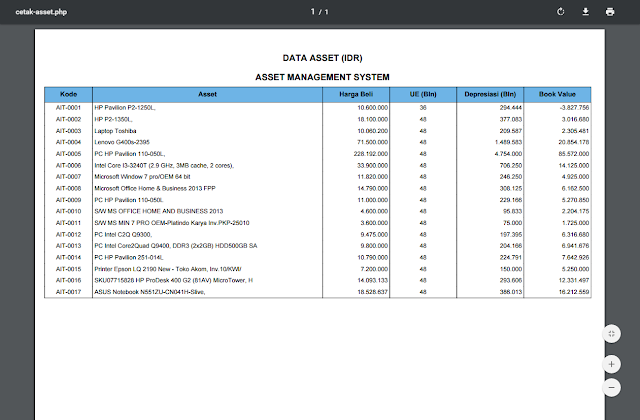The image size is (640, 420).
Task: Select asset Microsoft Window 7 pro/OEM
Action: pyautogui.click(x=142, y=177)
